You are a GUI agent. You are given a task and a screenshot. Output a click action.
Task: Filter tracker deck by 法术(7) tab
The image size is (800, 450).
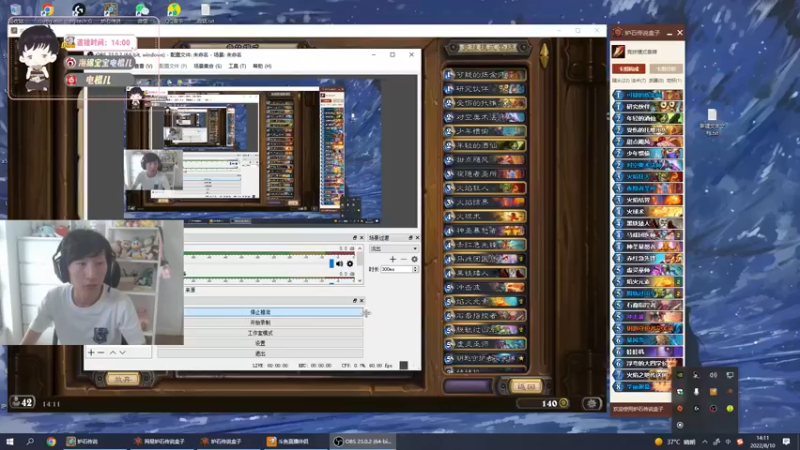638,81
